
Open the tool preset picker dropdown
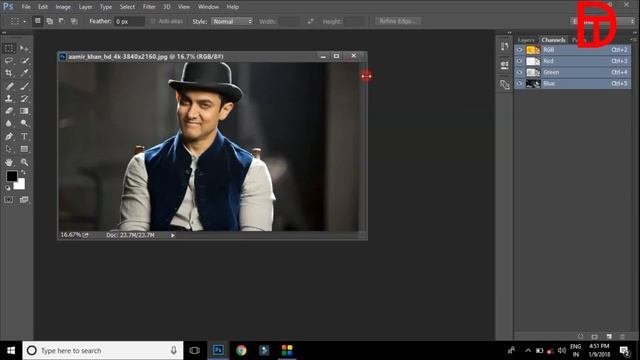coord(18,21)
